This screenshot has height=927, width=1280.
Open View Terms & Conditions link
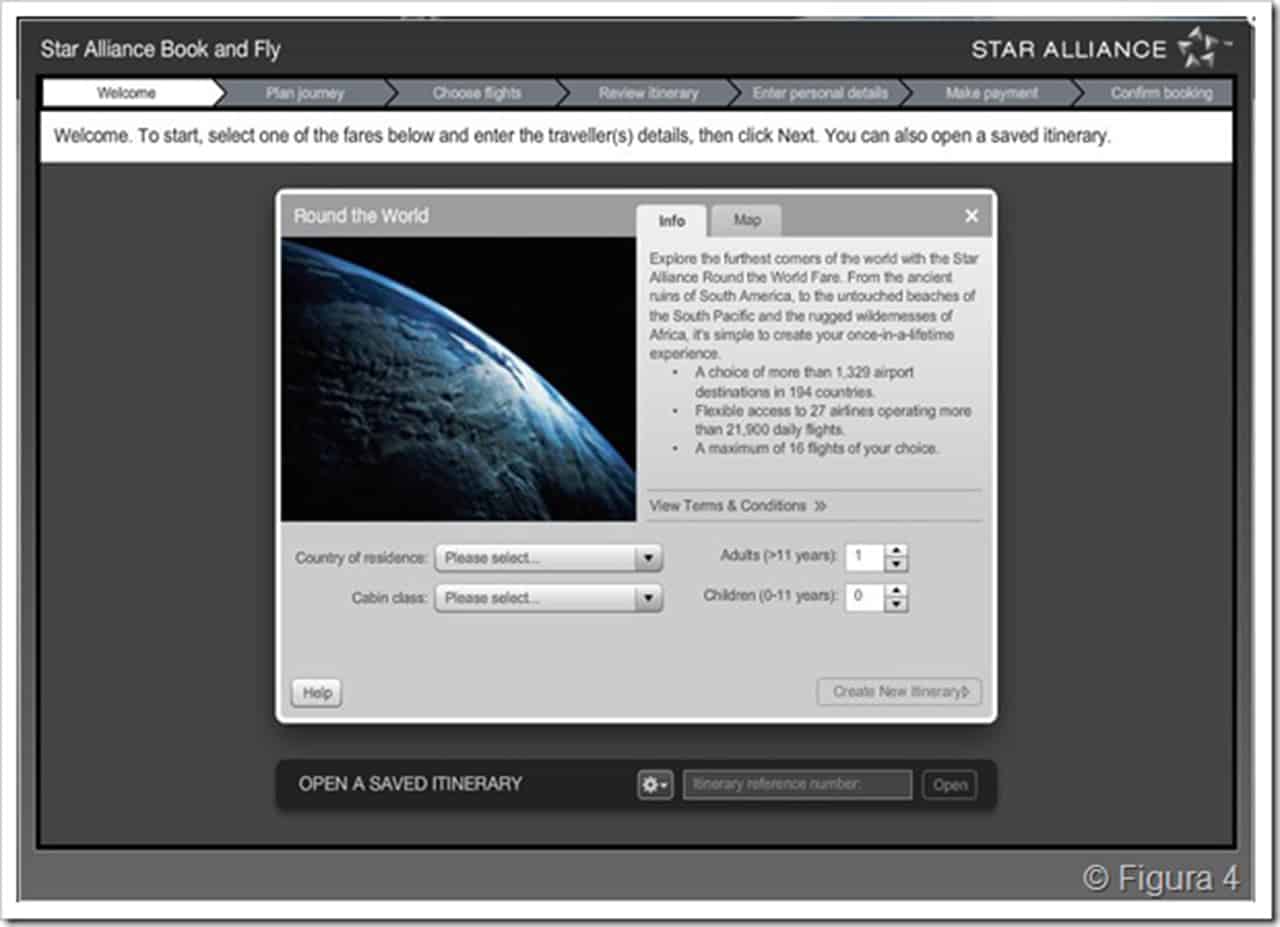click(x=738, y=506)
